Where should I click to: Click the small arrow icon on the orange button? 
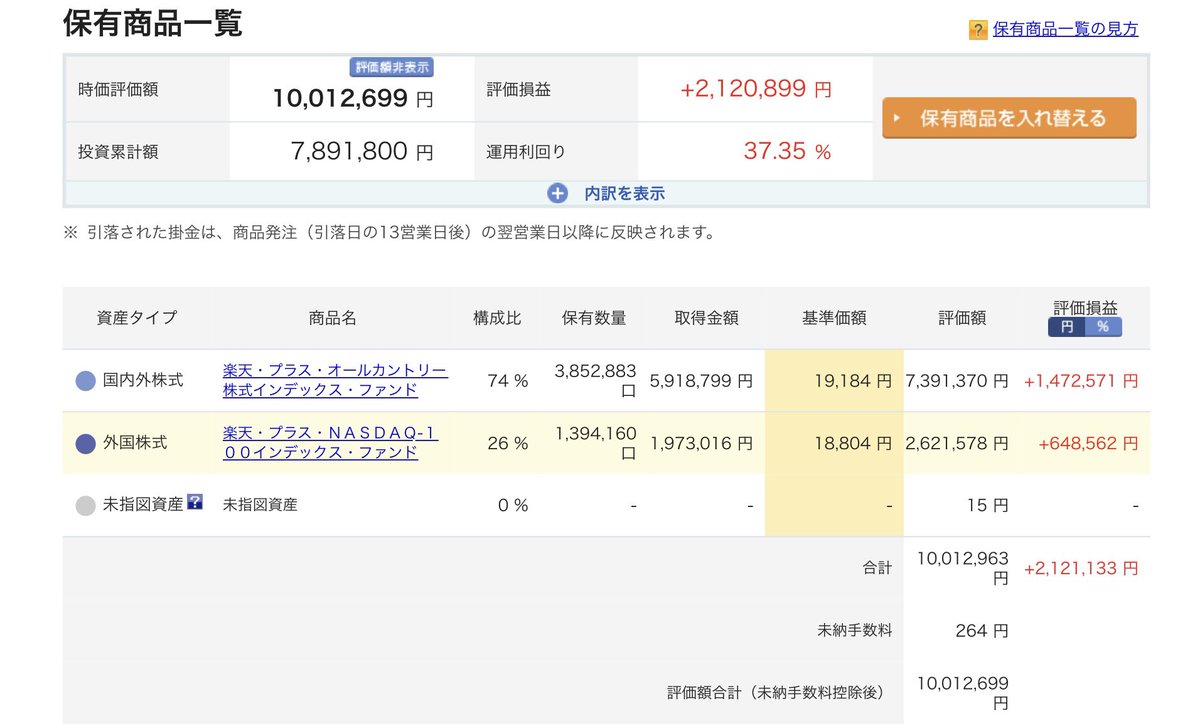(898, 118)
